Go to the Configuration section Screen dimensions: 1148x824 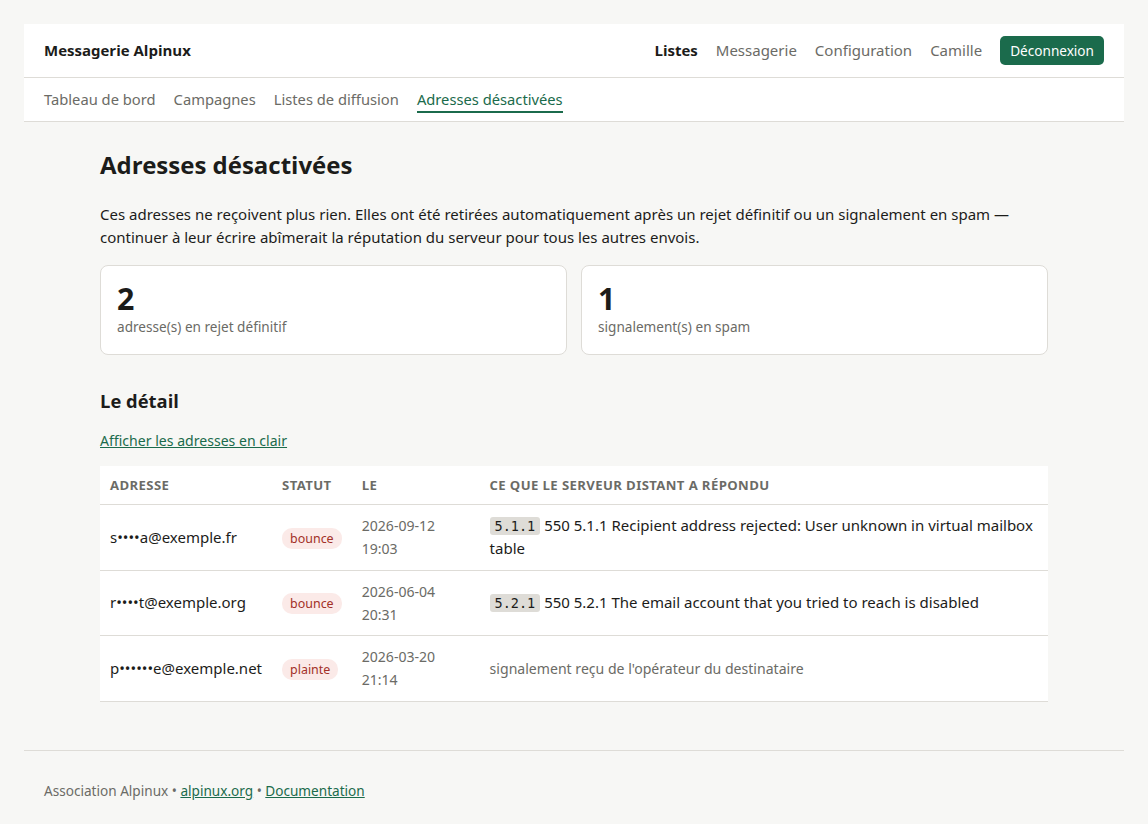point(863,51)
